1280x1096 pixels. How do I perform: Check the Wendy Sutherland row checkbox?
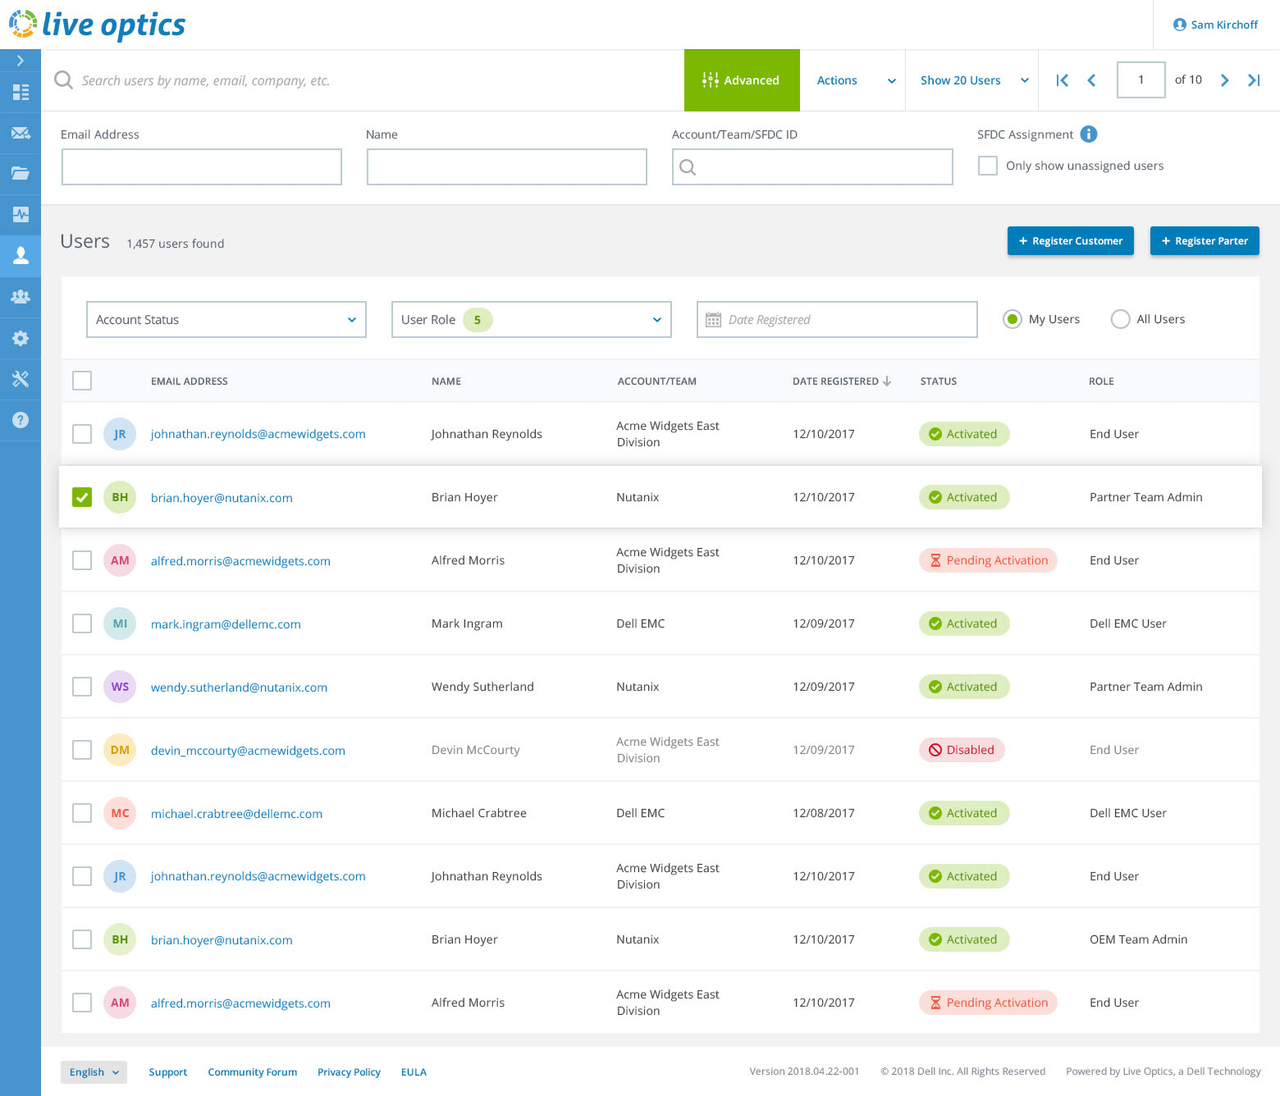pyautogui.click(x=82, y=687)
